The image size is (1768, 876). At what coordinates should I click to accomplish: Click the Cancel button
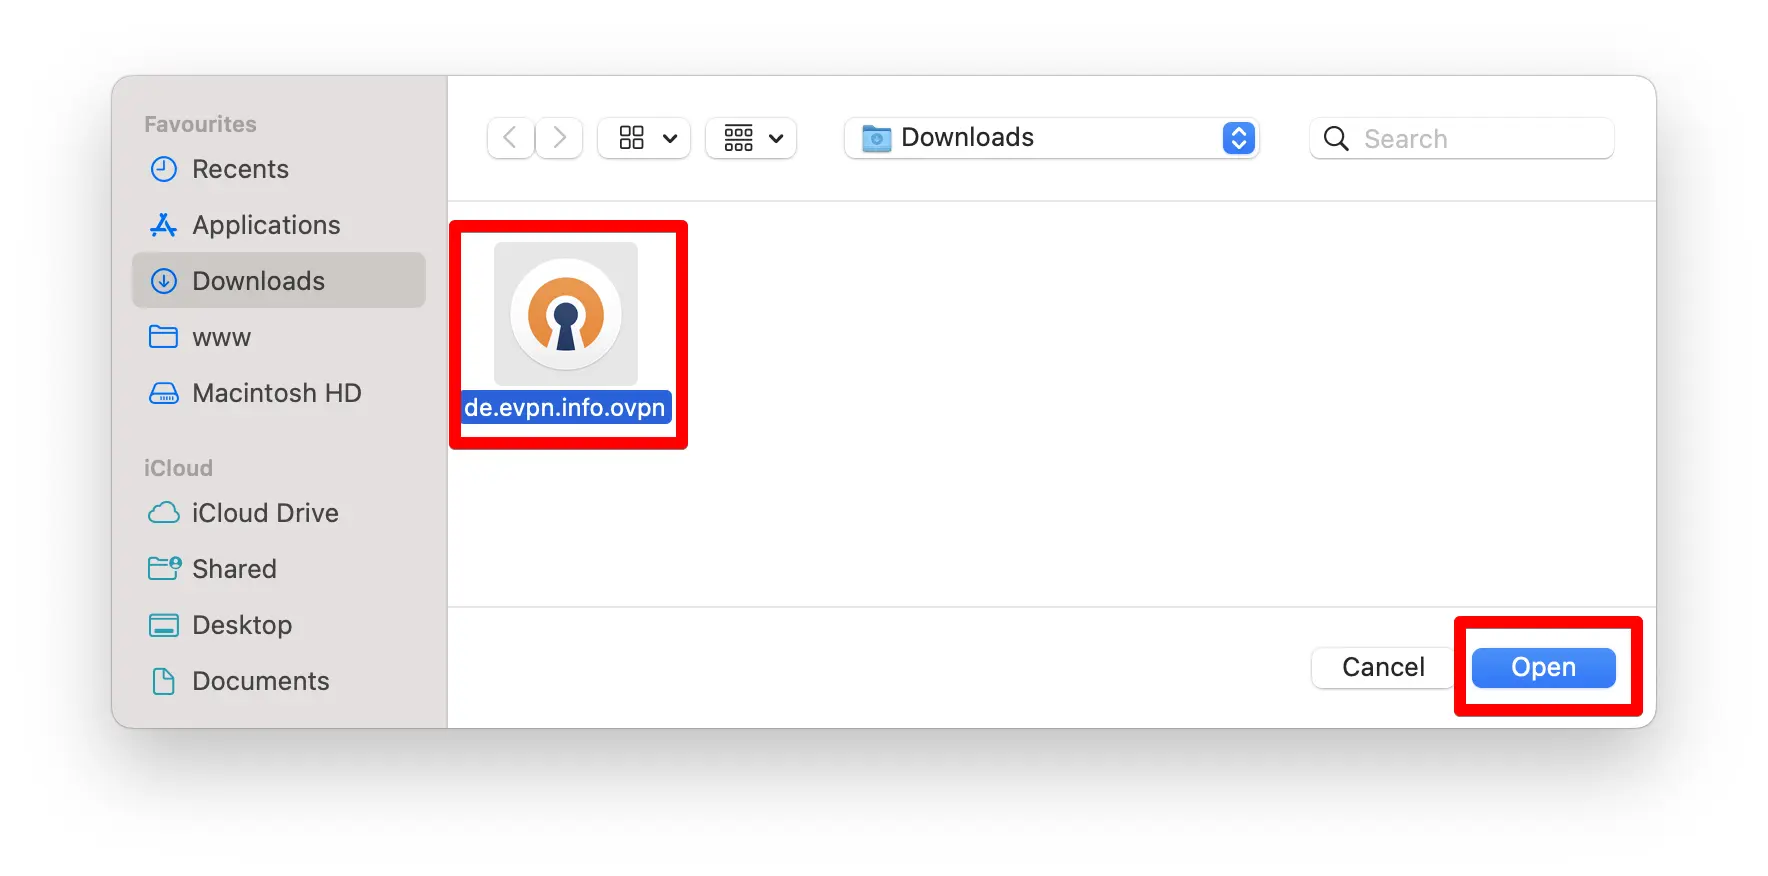1383,667
